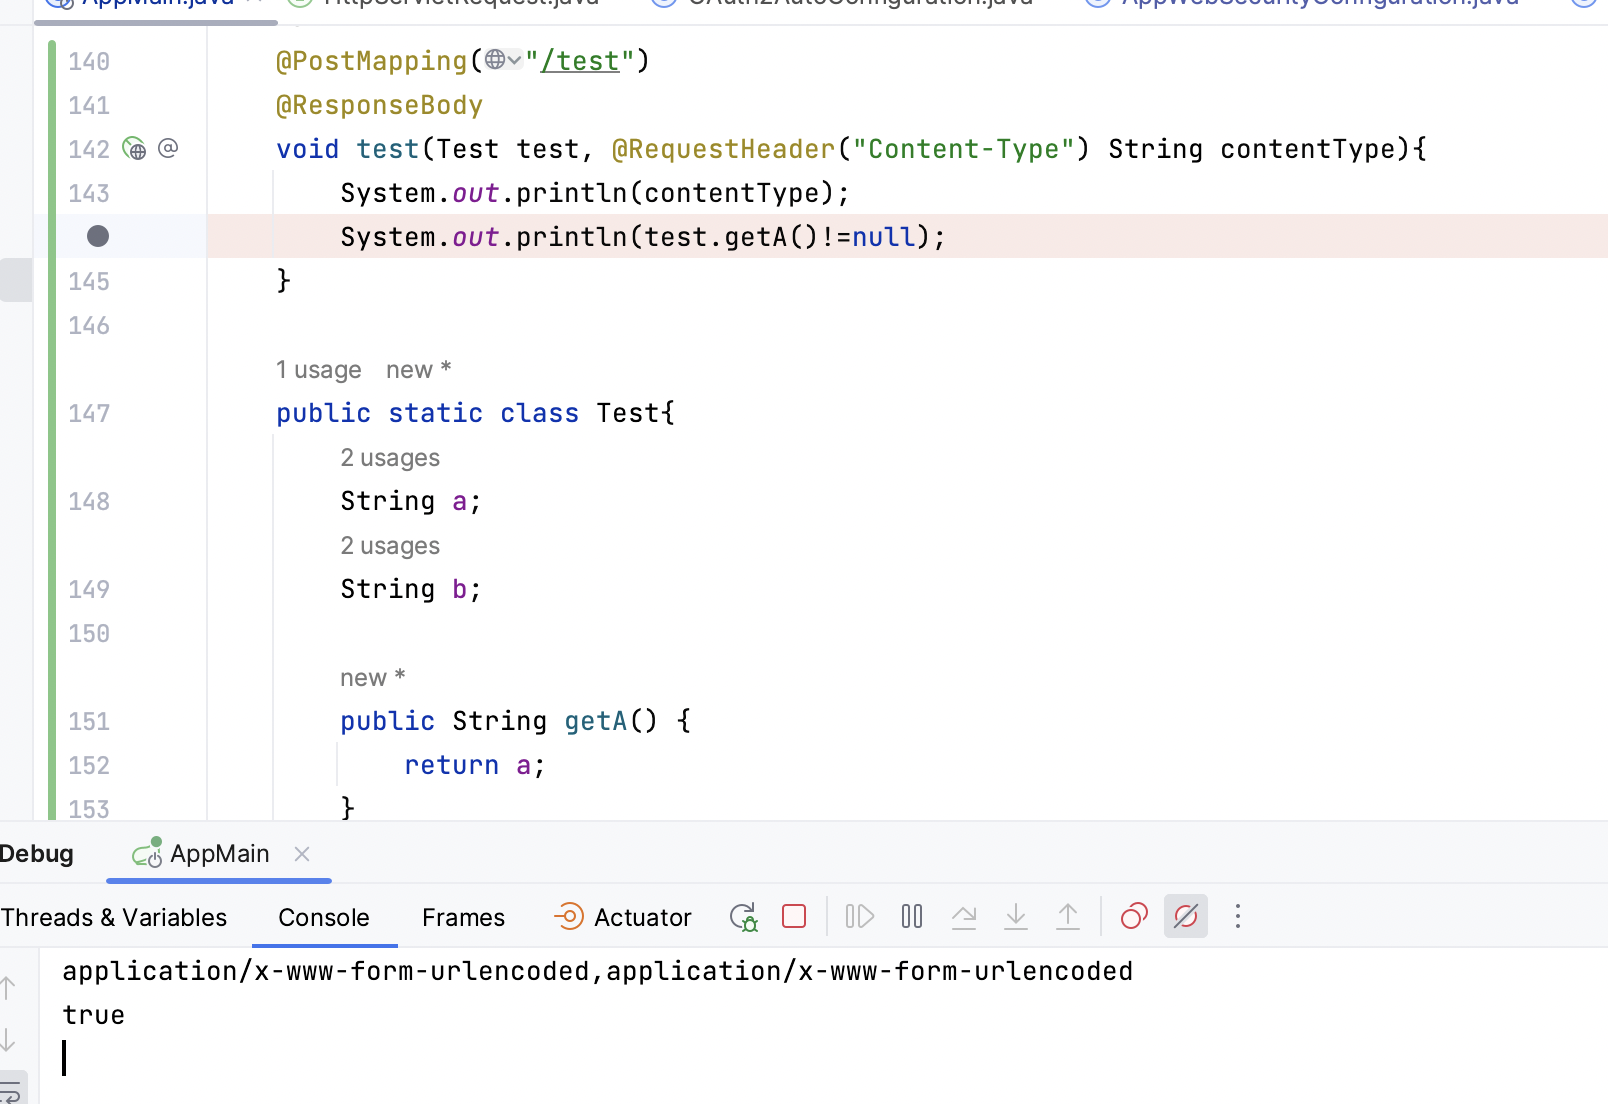The width and height of the screenshot is (1608, 1104).
Task: Click the Debug tool window title
Action: (37, 853)
